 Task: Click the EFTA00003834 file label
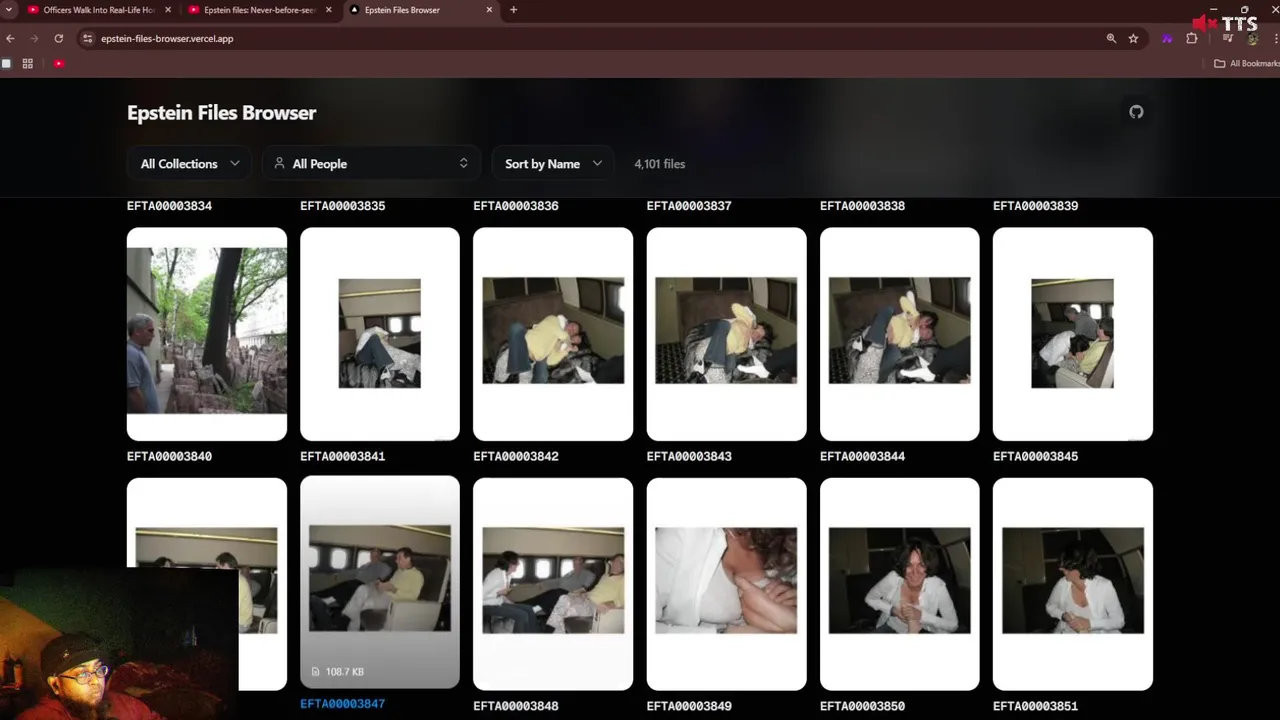pyautogui.click(x=169, y=206)
